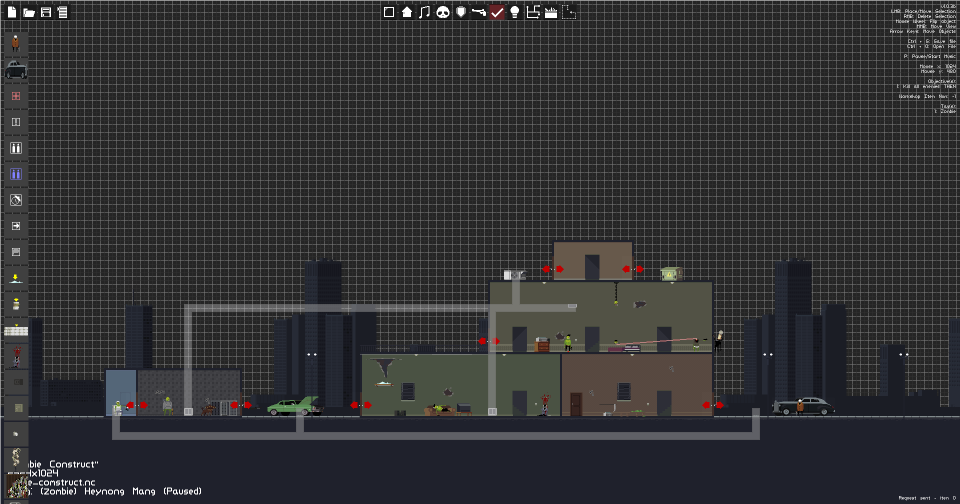The width and height of the screenshot is (960, 504).
Task: Pick the dark vent box palette item
Action: click(x=16, y=382)
